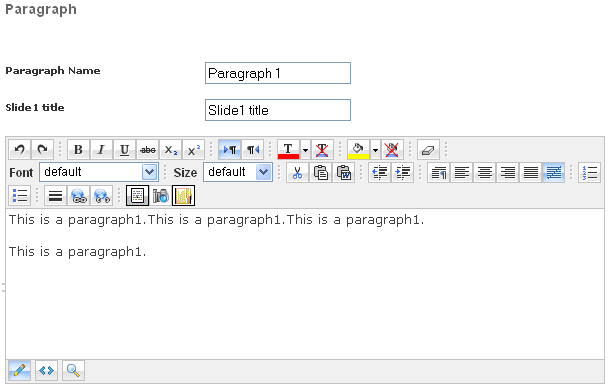This screenshot has height=390, width=612.
Task: Click the eraser Remove Formatting icon
Action: [428, 150]
